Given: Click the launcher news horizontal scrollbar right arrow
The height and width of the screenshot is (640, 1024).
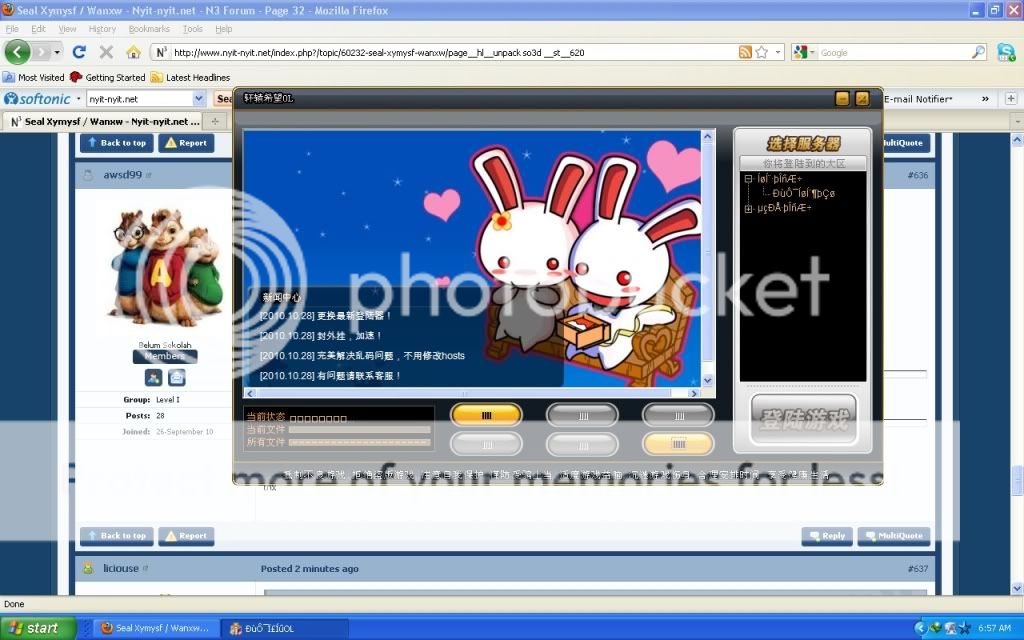Looking at the screenshot, I should coord(694,393).
